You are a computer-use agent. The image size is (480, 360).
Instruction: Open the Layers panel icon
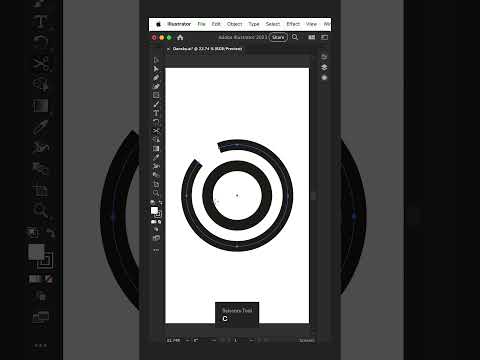click(324, 67)
